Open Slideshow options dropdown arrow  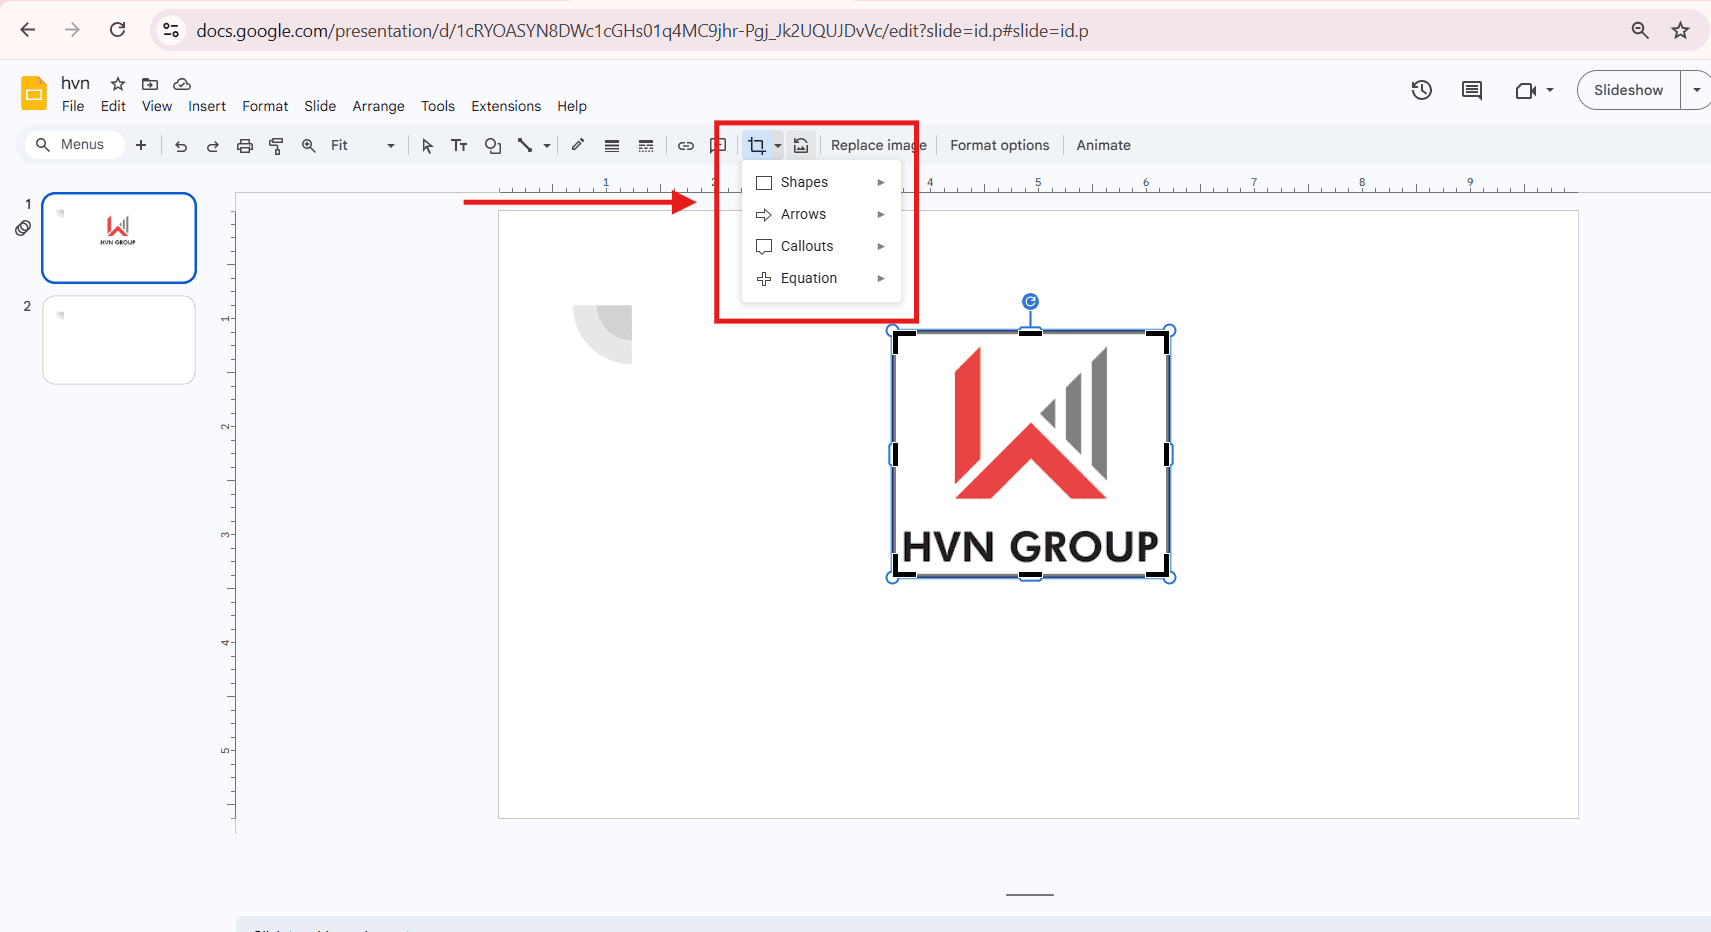tap(1697, 90)
